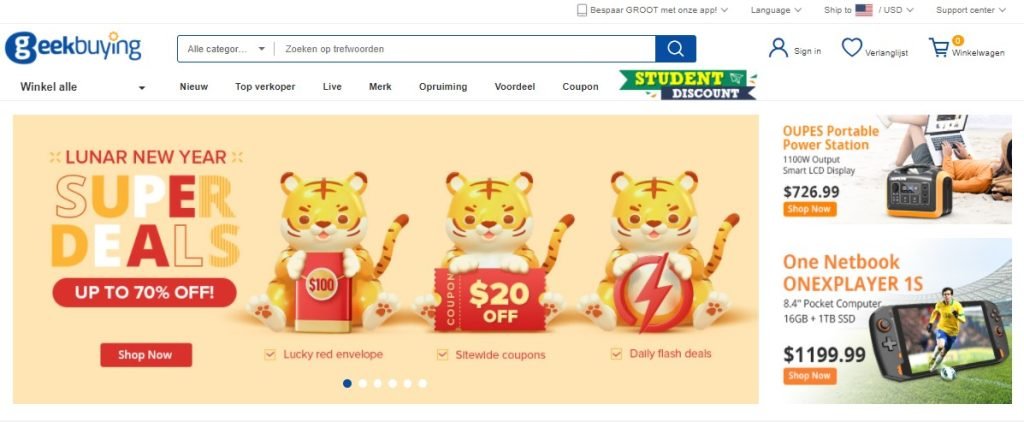Open the Language dropdown
The width and height of the screenshot is (1024, 422).
coord(775,10)
